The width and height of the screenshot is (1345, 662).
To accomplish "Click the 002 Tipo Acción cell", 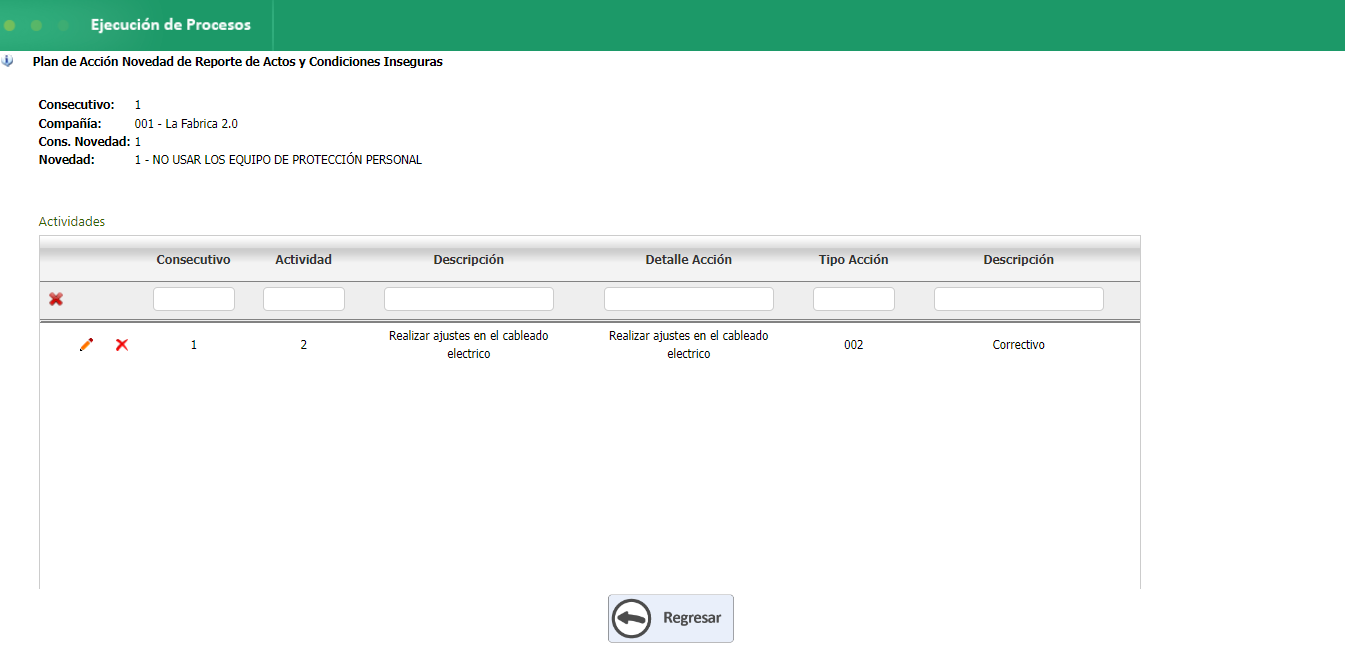I will 854,345.
